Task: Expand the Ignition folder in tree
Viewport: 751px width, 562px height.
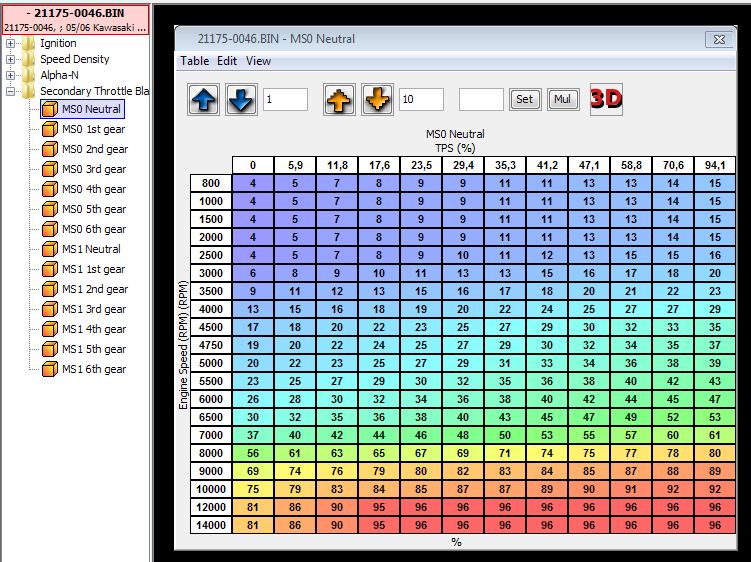Action: (x=11, y=44)
